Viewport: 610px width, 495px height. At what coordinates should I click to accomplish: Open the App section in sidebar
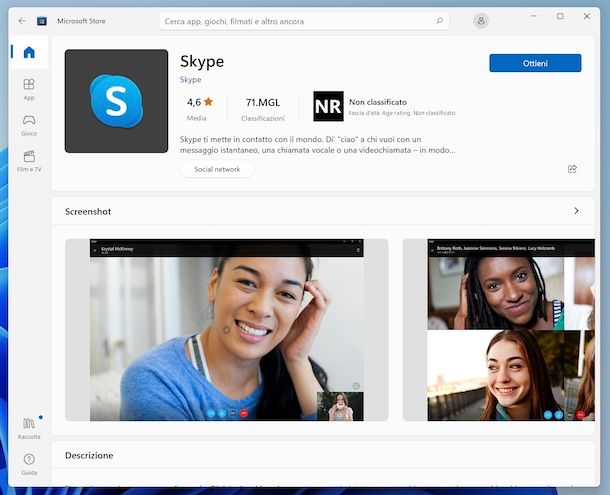click(x=29, y=90)
